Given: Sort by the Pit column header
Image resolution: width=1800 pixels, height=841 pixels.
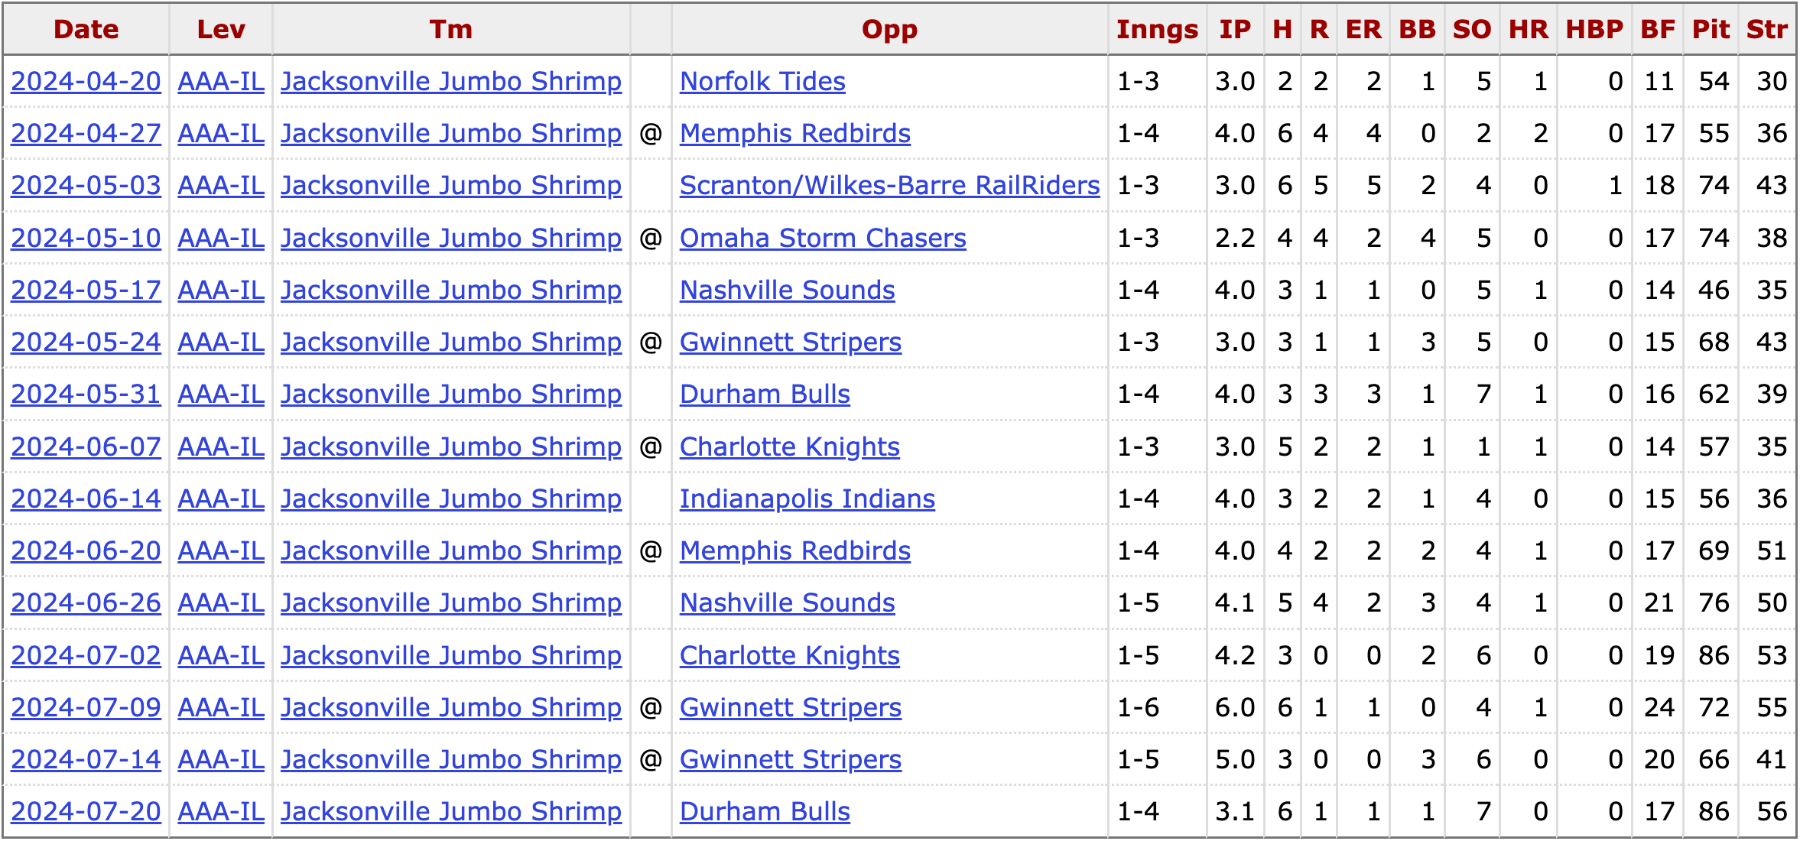Looking at the screenshot, I should tap(1710, 29).
